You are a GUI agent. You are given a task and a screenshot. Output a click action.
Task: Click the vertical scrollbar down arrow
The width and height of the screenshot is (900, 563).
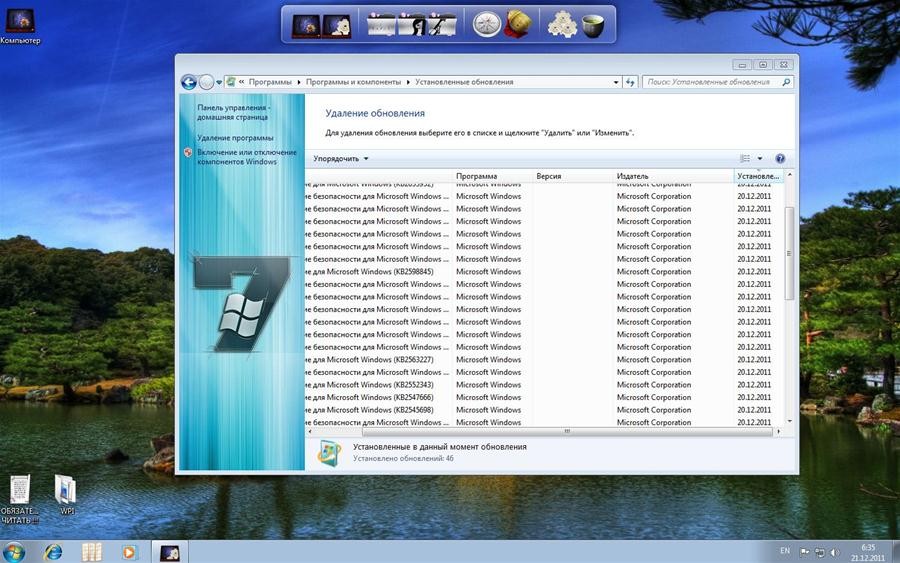(790, 421)
